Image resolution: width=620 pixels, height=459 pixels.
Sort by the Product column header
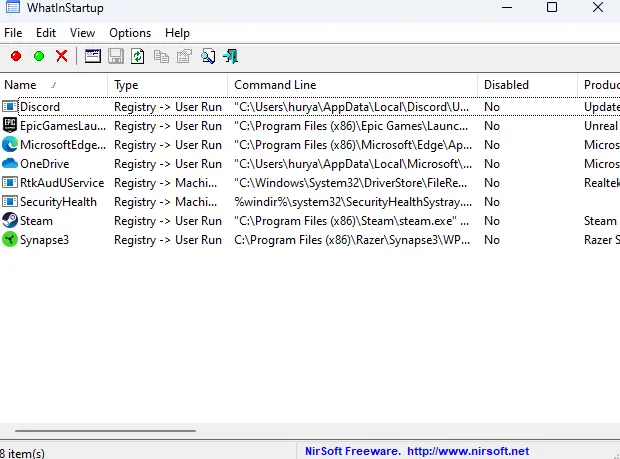pos(599,85)
